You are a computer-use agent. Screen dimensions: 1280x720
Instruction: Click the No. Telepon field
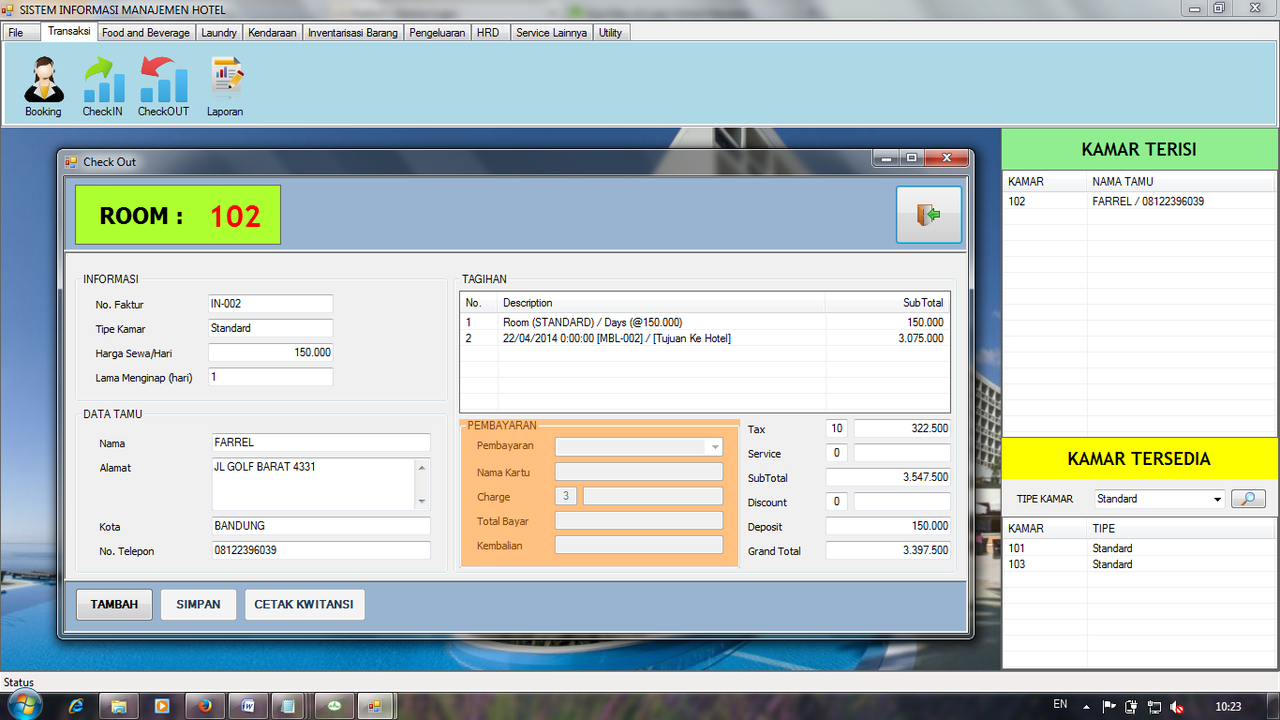pos(321,550)
